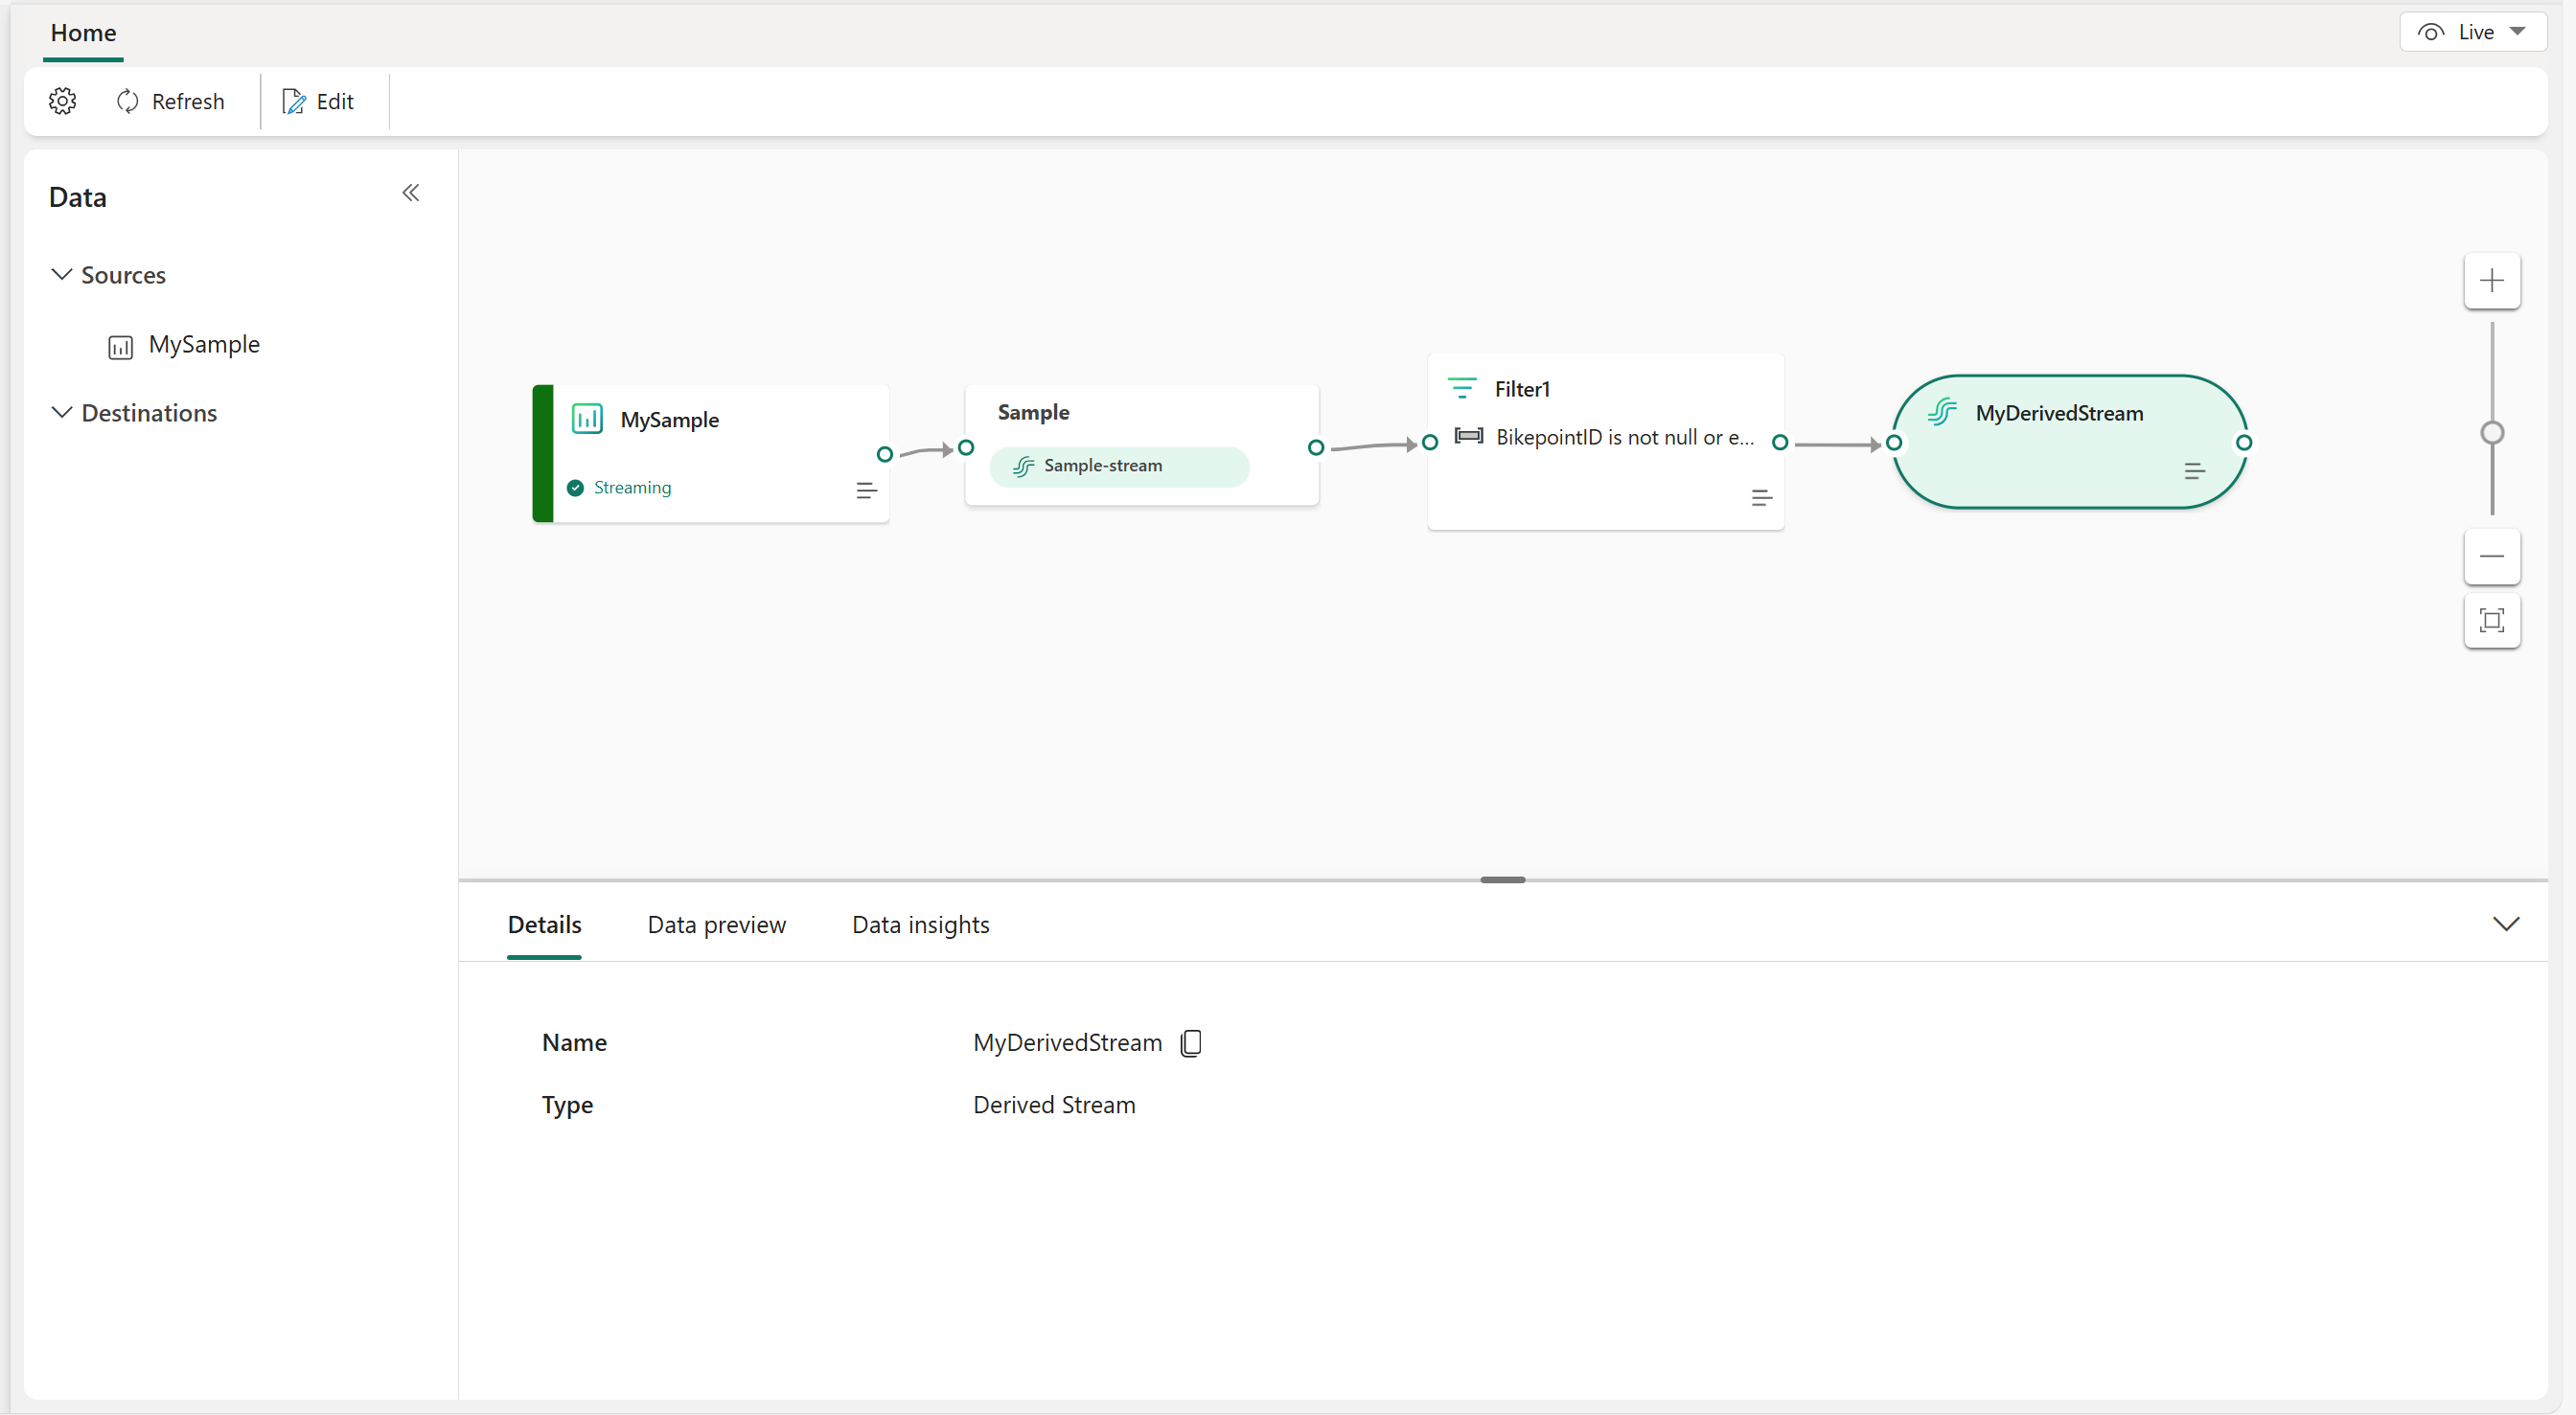Click the Edit button in toolbar
Viewport: 2576px width, 1415px height.
(321, 102)
